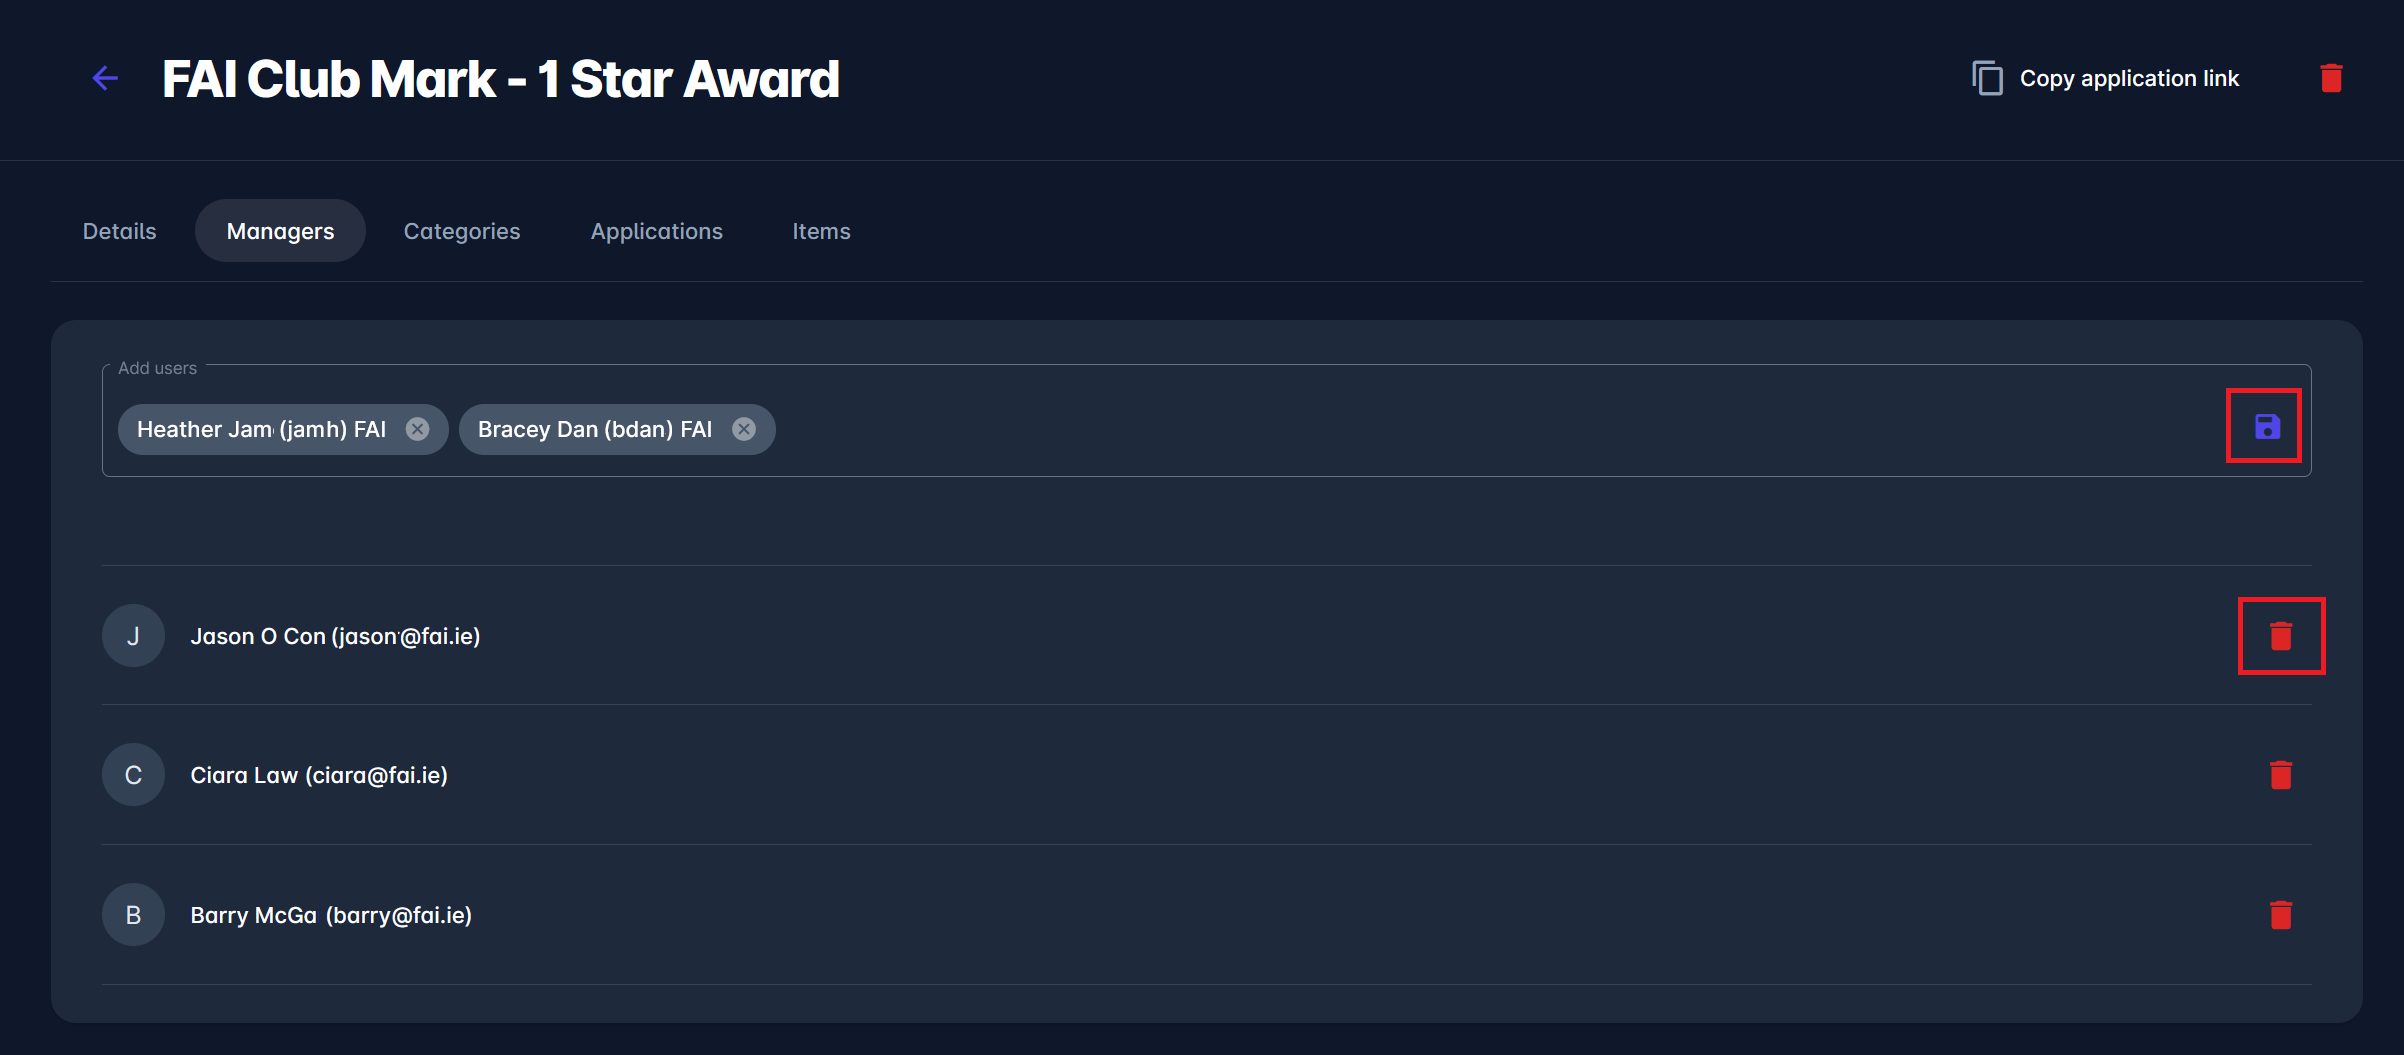This screenshot has height=1055, width=2404.
Task: Remove the Bracey Dan chip
Action: click(744, 429)
